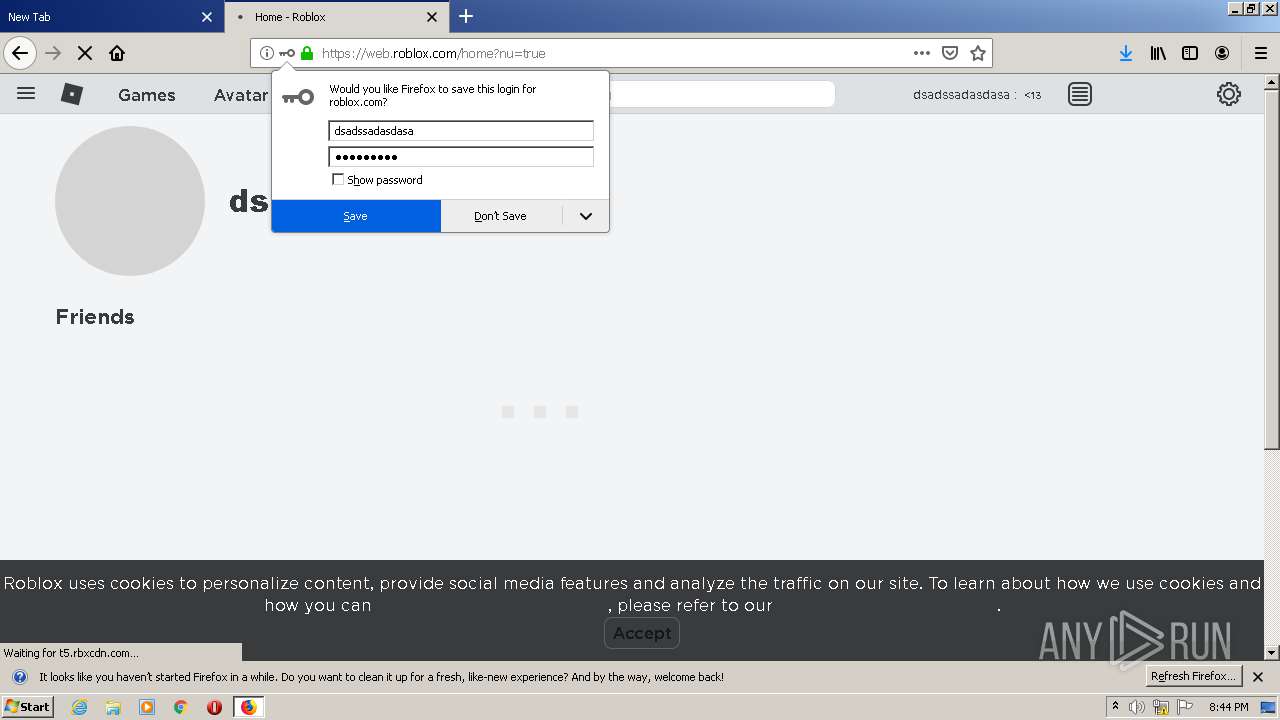
Task: Click the vertical page scrollbar
Action: click(1272, 270)
